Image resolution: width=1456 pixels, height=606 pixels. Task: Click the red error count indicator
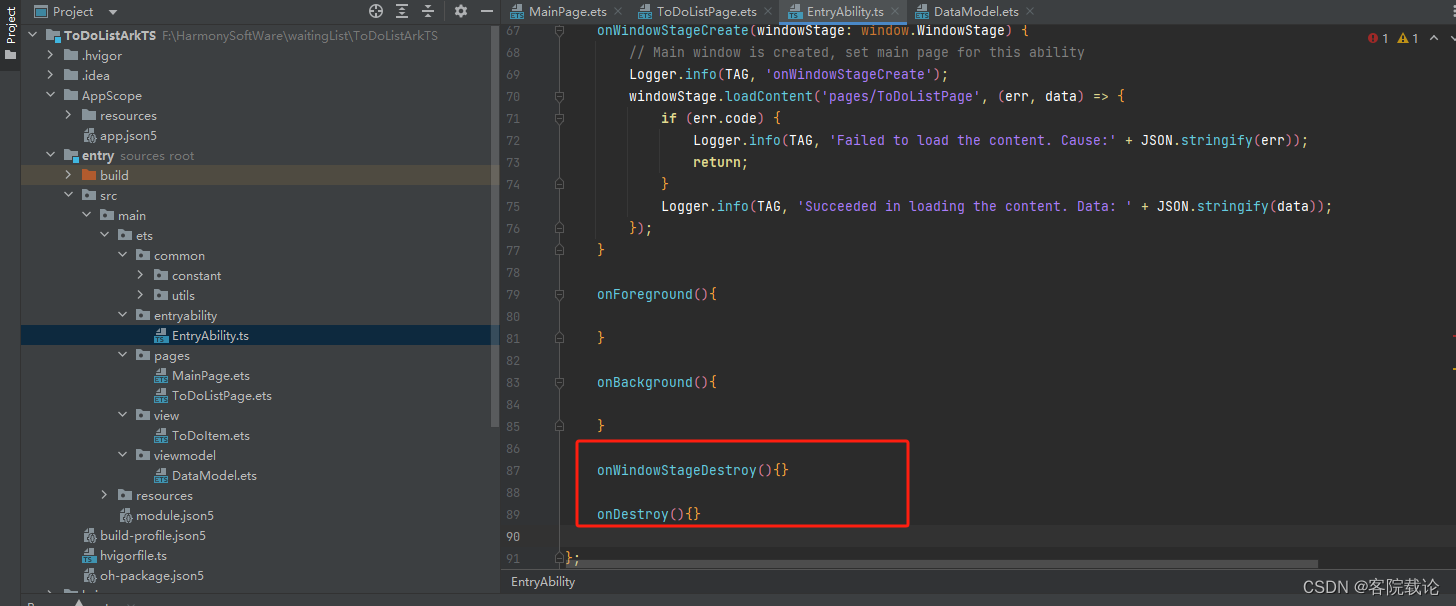click(x=1378, y=38)
